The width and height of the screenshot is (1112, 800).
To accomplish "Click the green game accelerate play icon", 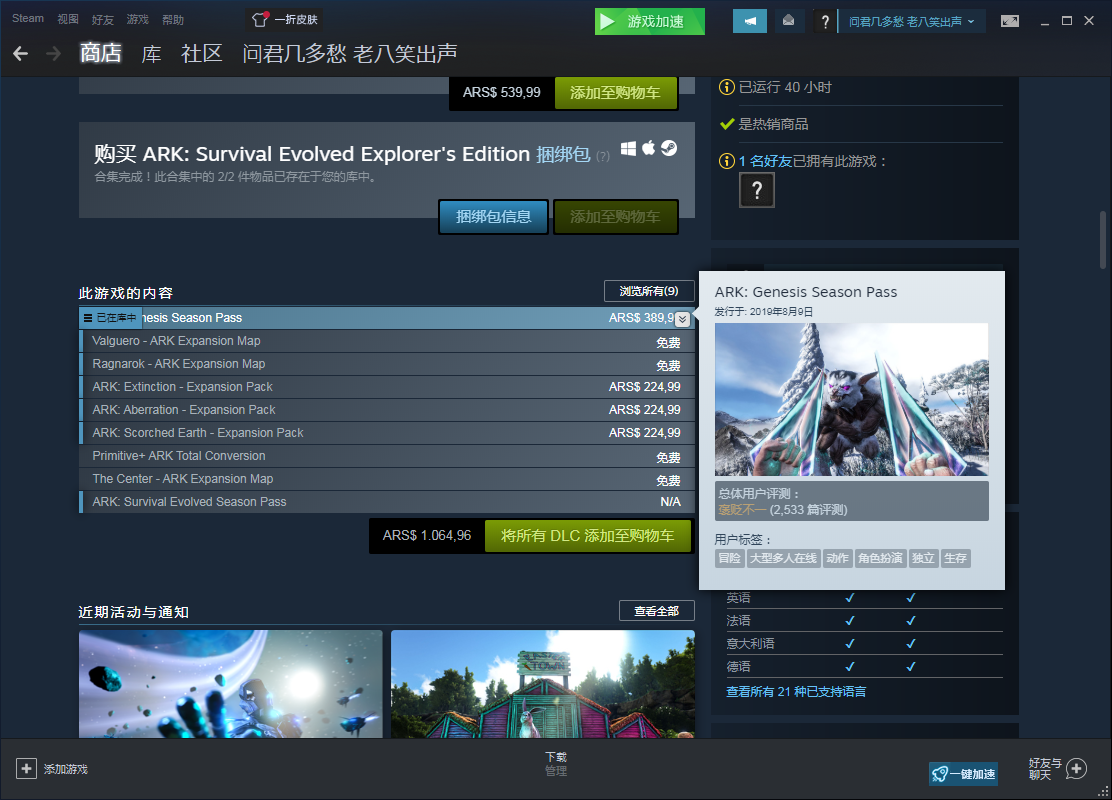I will click(x=607, y=21).
